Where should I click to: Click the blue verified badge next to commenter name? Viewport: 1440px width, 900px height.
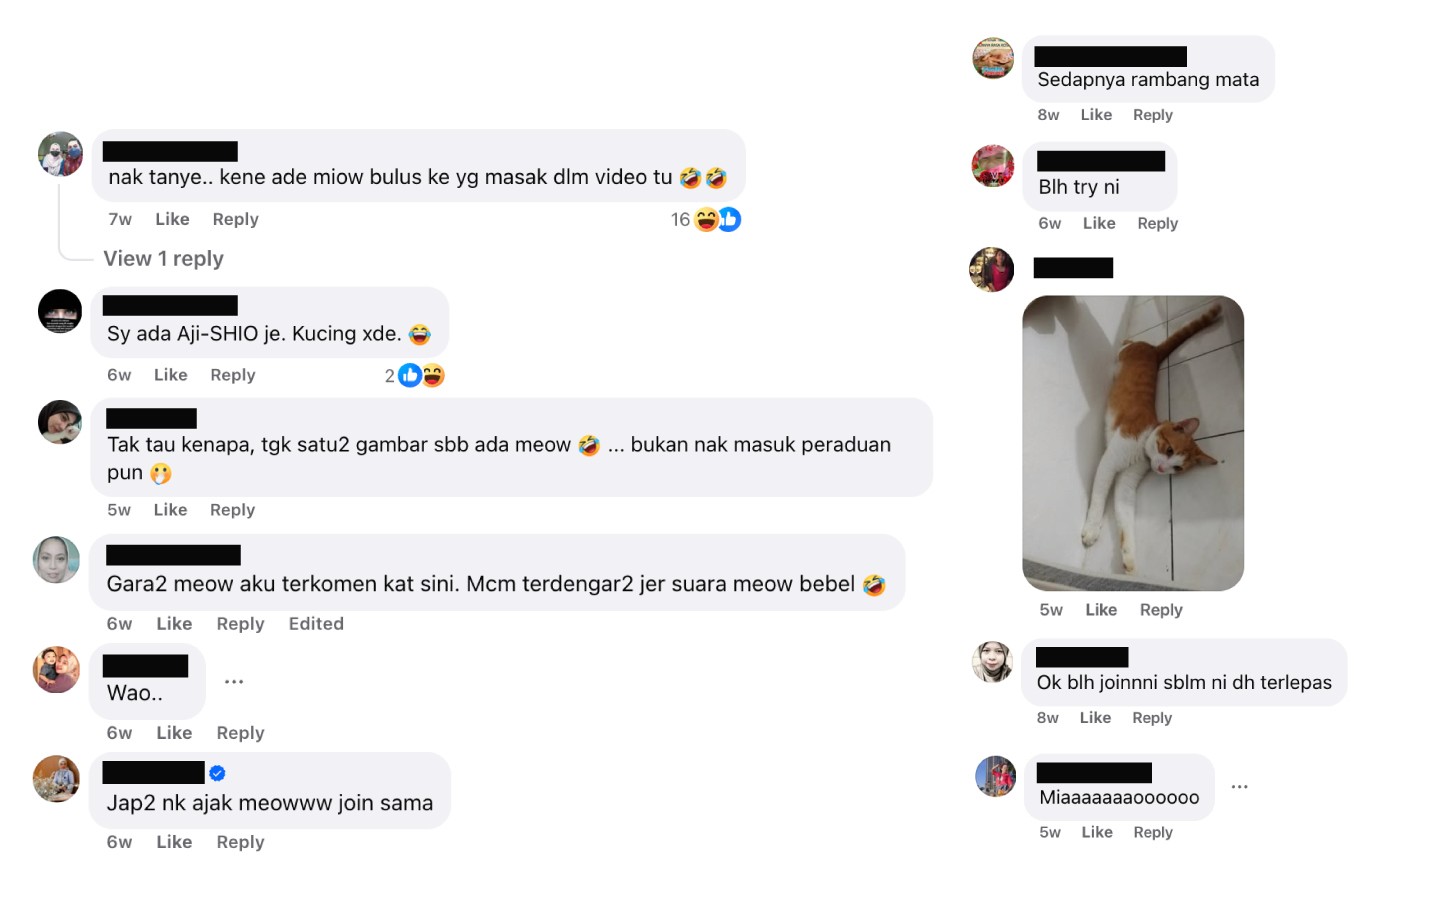[217, 773]
